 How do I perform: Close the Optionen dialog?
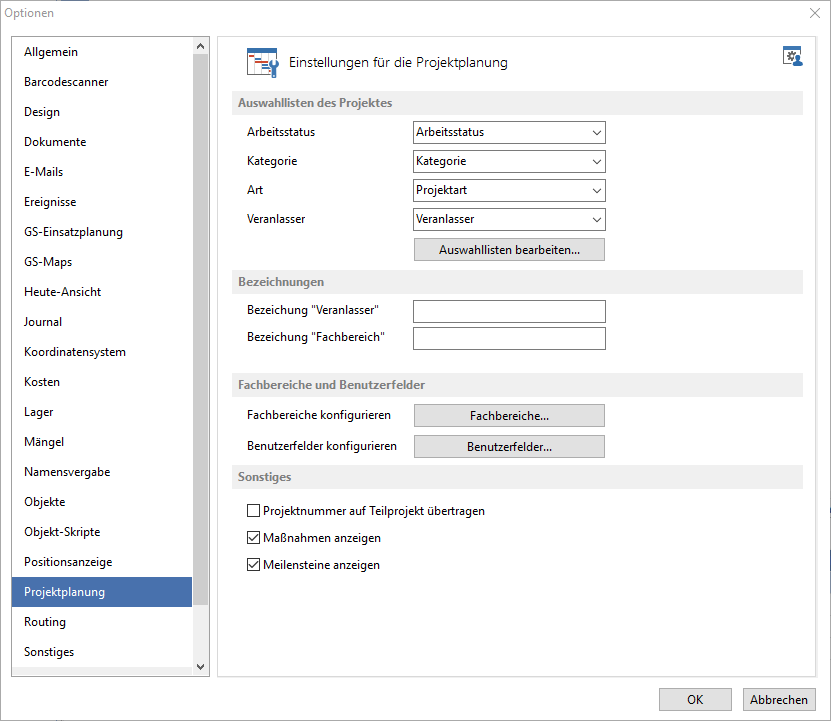click(815, 13)
